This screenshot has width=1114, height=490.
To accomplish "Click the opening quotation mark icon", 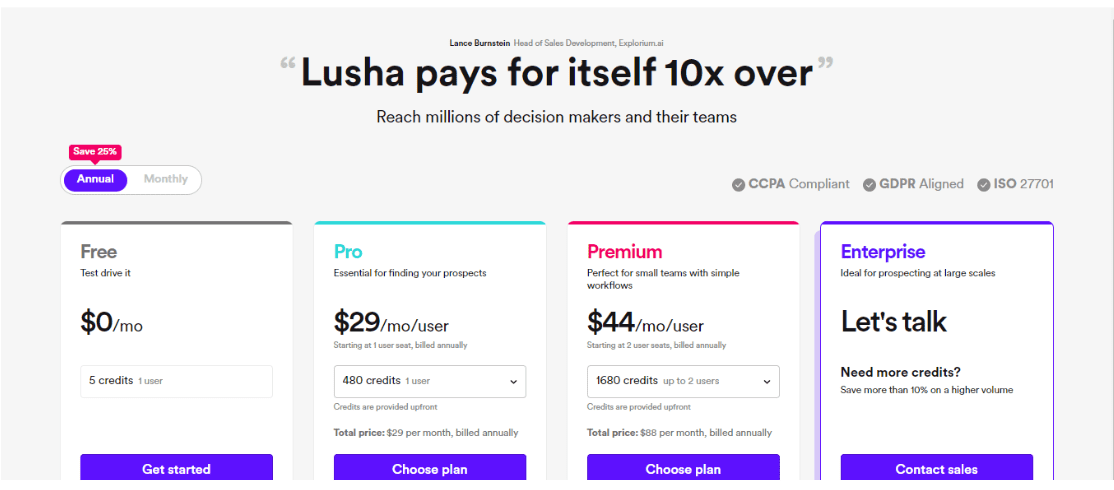I will pyautogui.click(x=287, y=65).
